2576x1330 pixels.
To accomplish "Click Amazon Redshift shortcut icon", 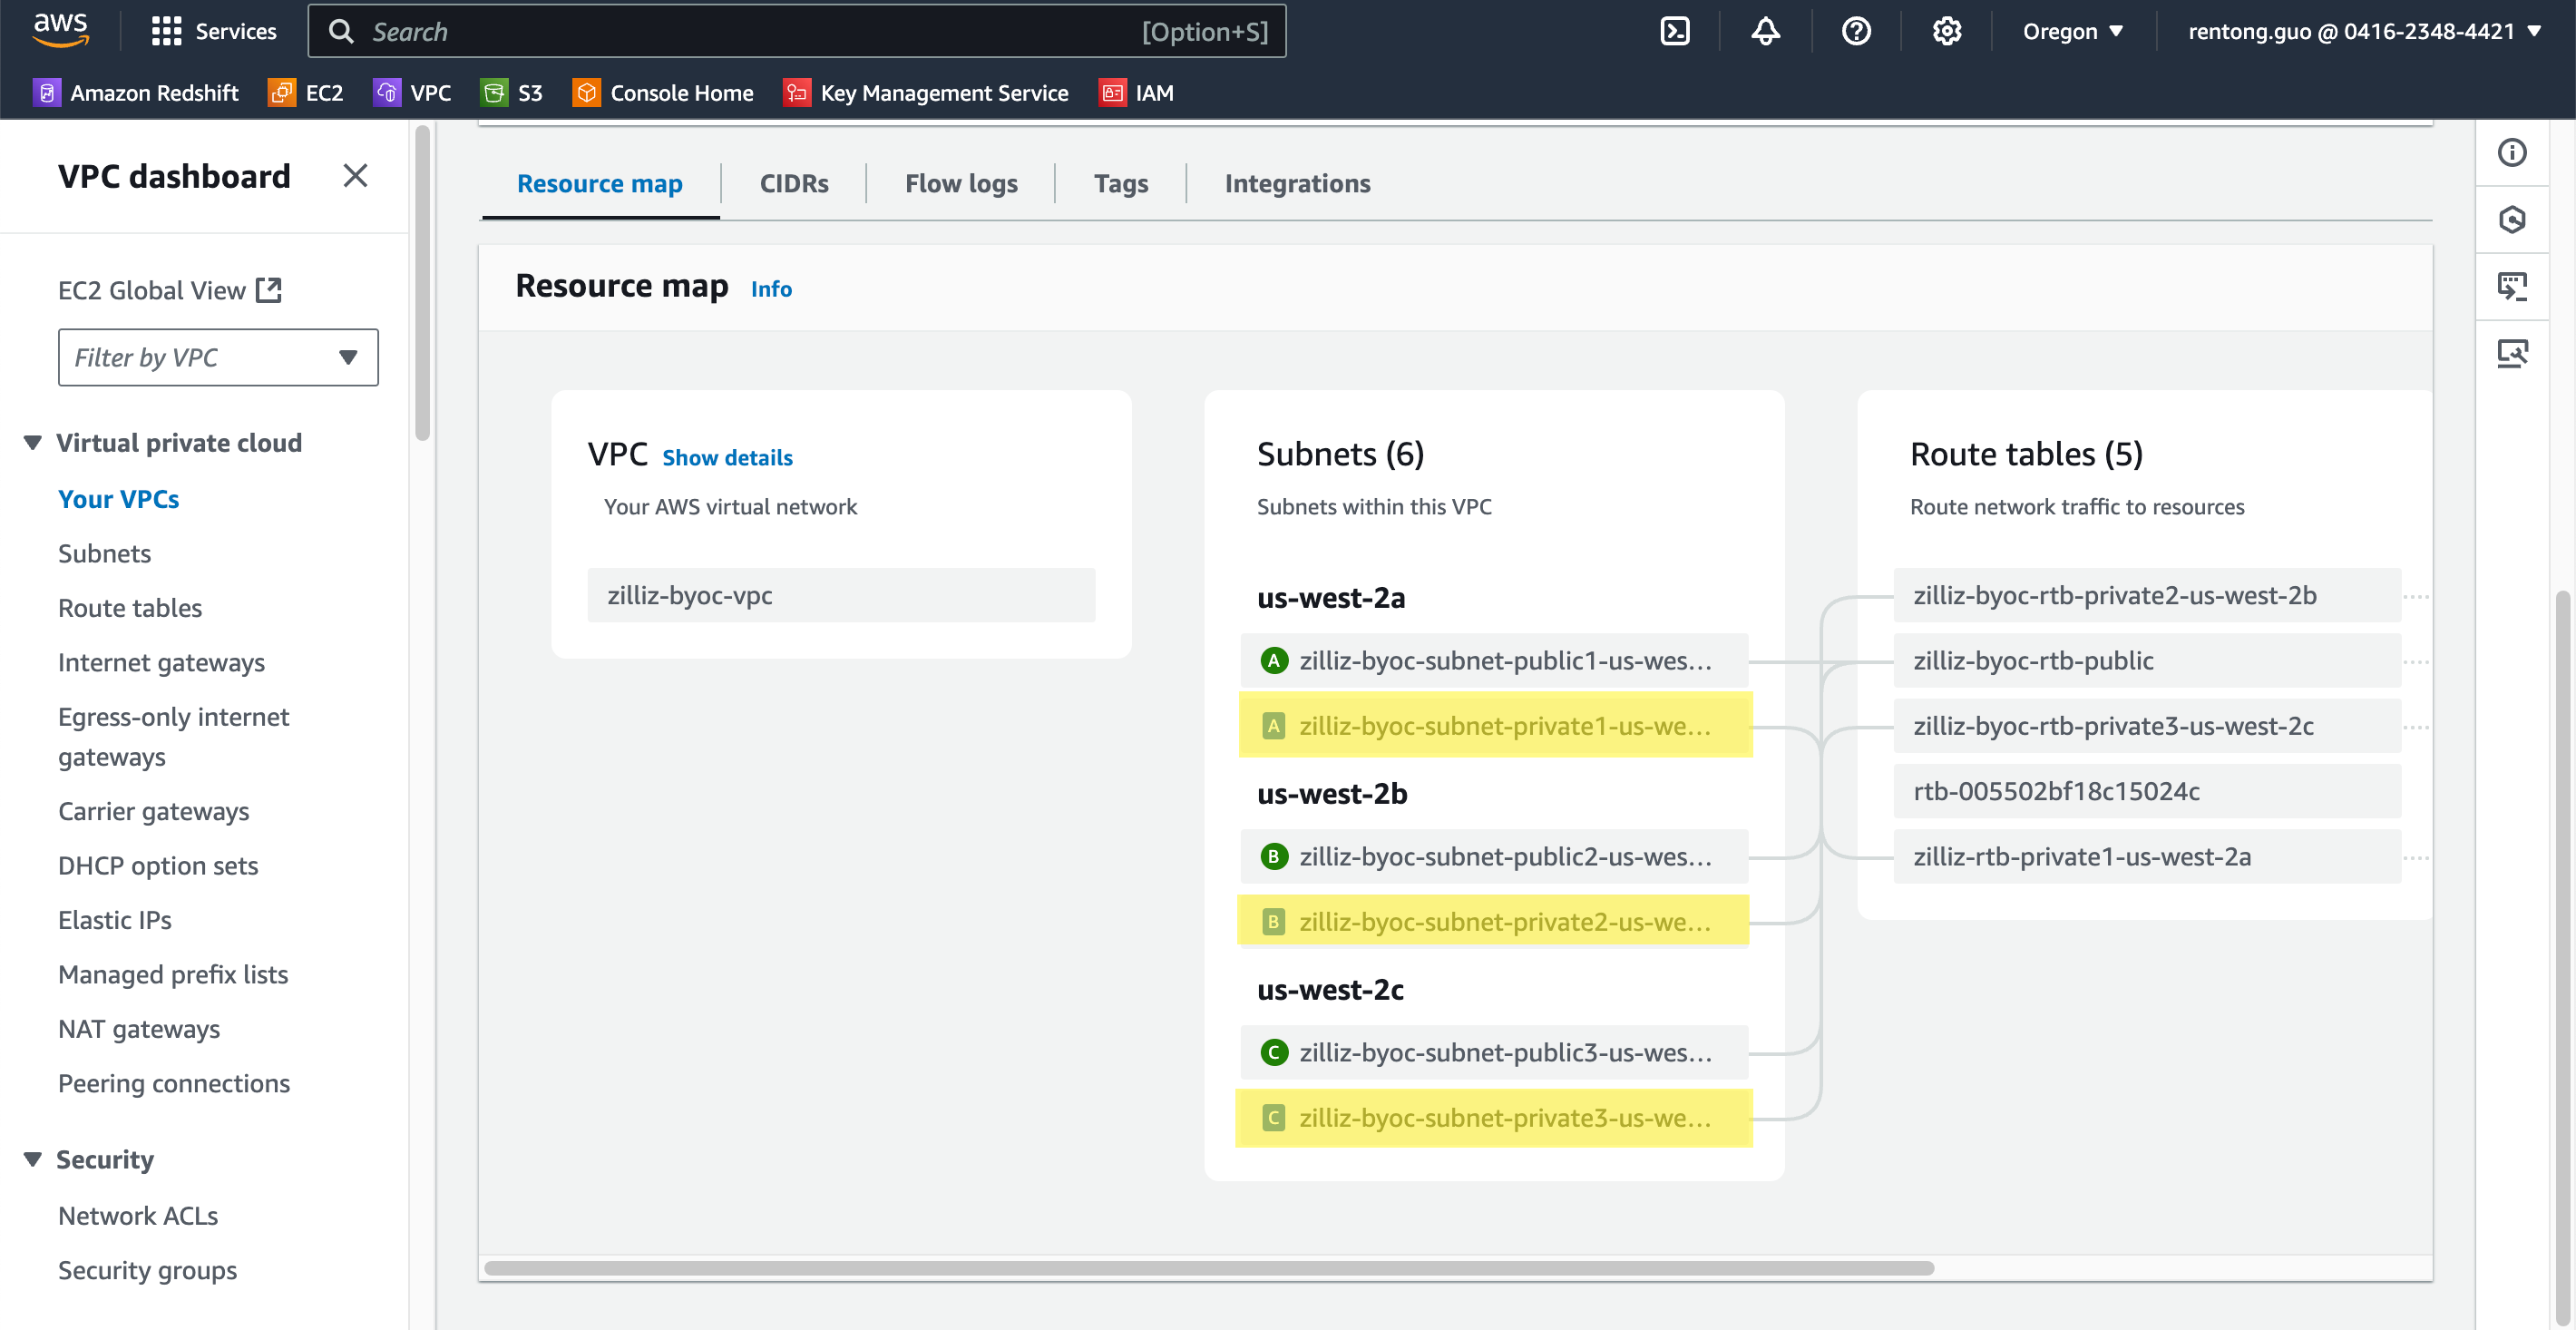I will 46,93.
